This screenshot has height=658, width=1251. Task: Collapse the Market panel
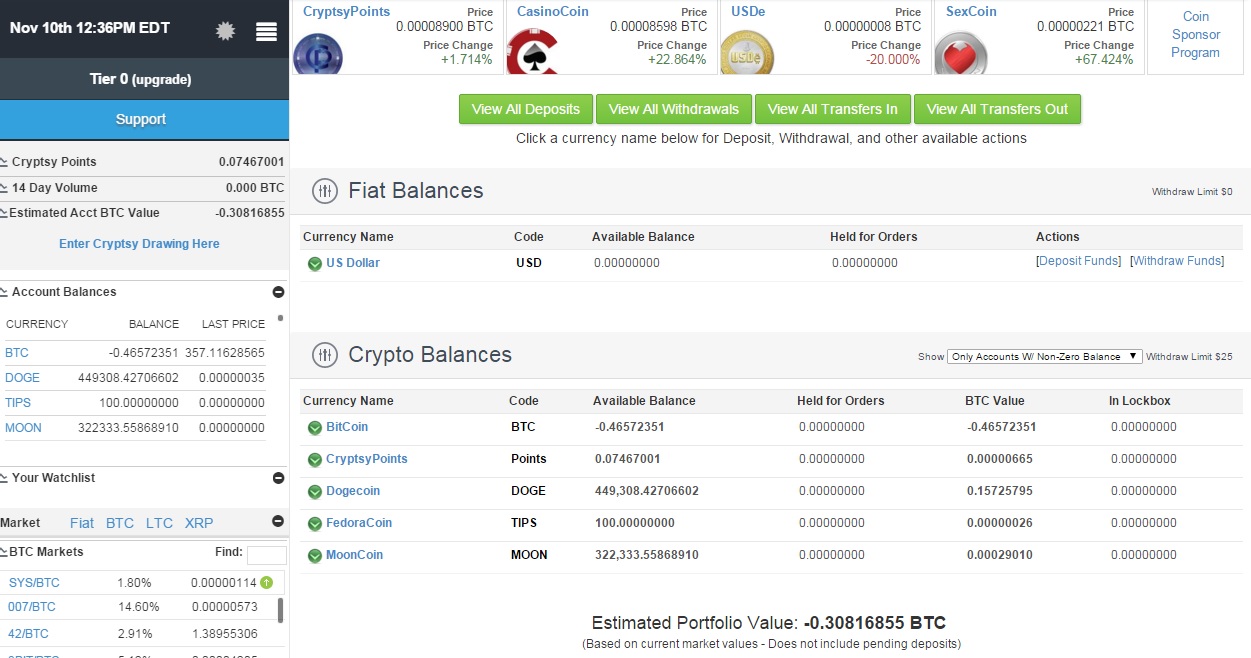[278, 521]
